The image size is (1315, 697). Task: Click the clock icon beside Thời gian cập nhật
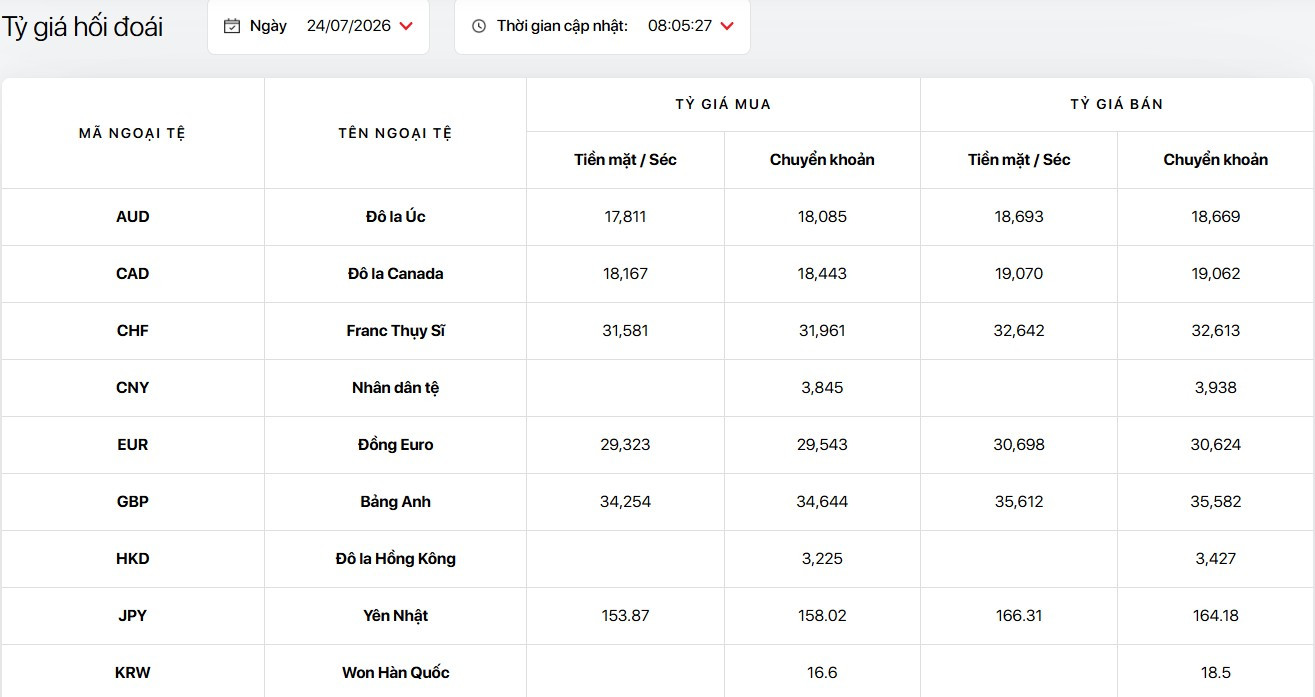479,26
